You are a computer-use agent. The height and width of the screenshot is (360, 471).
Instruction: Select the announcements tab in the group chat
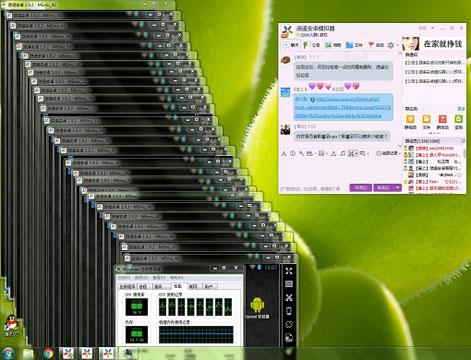(312, 45)
